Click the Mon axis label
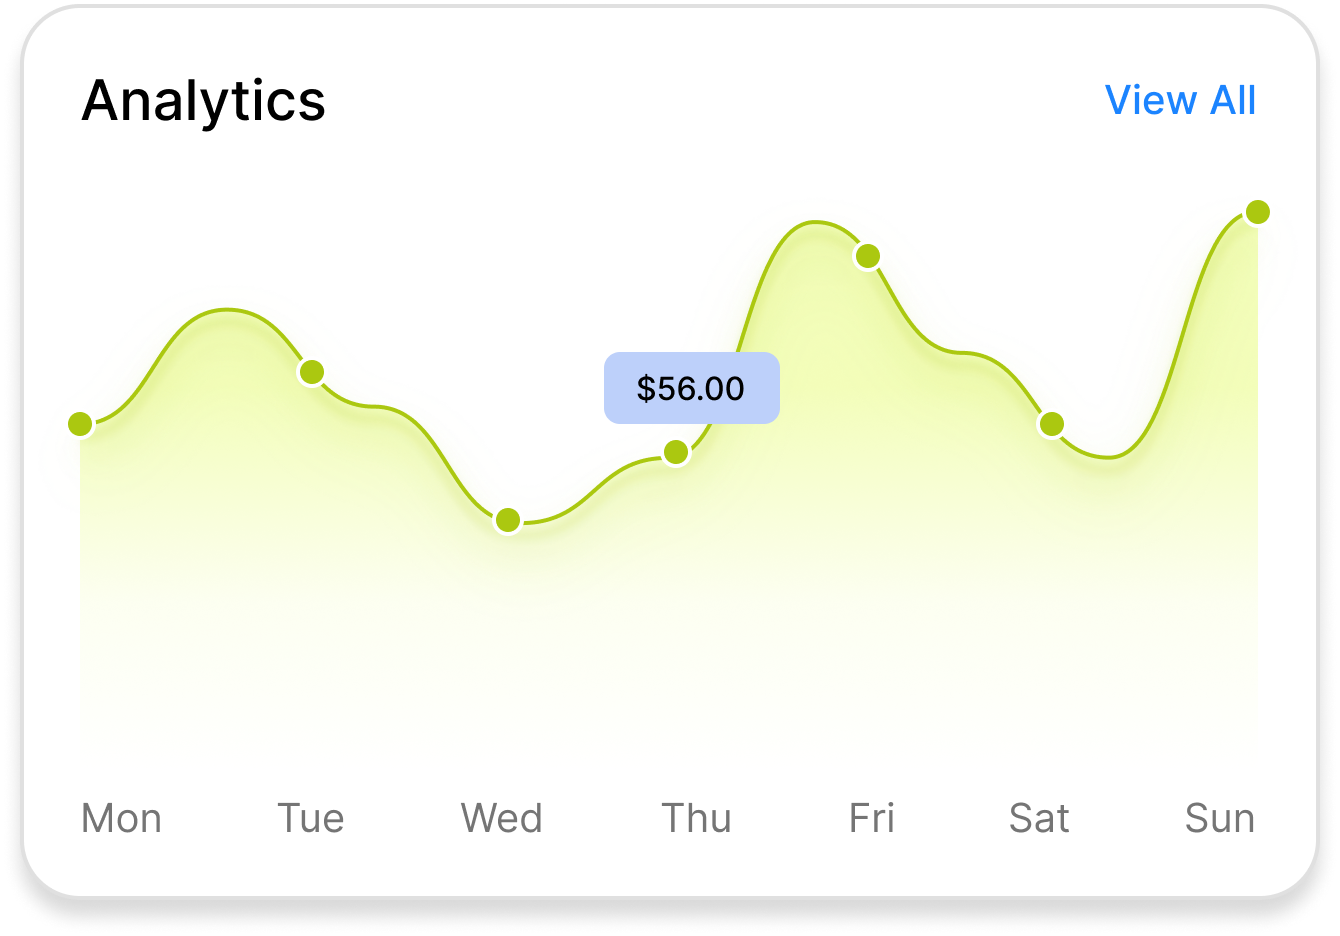The image size is (1340, 936). click(121, 818)
